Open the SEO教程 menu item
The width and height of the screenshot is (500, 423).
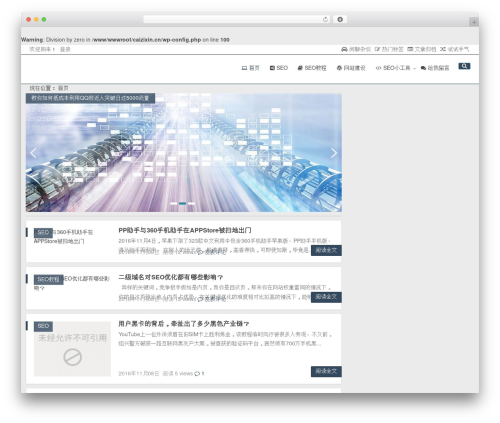pyautogui.click(x=315, y=68)
